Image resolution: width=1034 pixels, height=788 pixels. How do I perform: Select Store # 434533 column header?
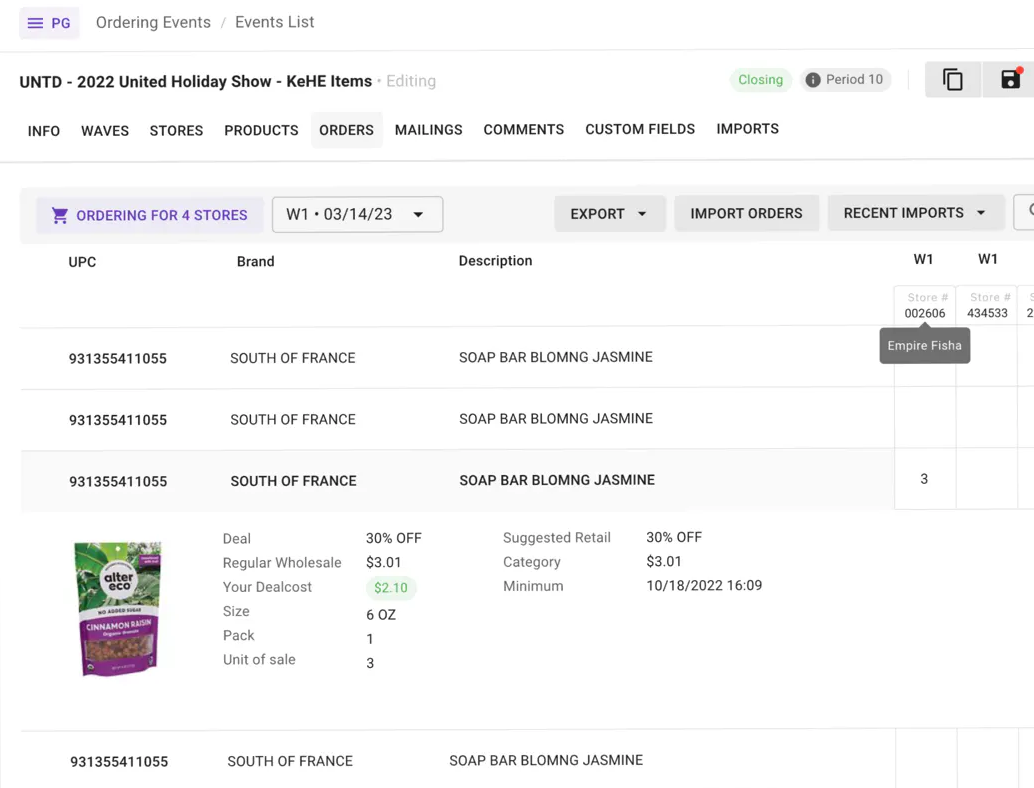click(987, 305)
